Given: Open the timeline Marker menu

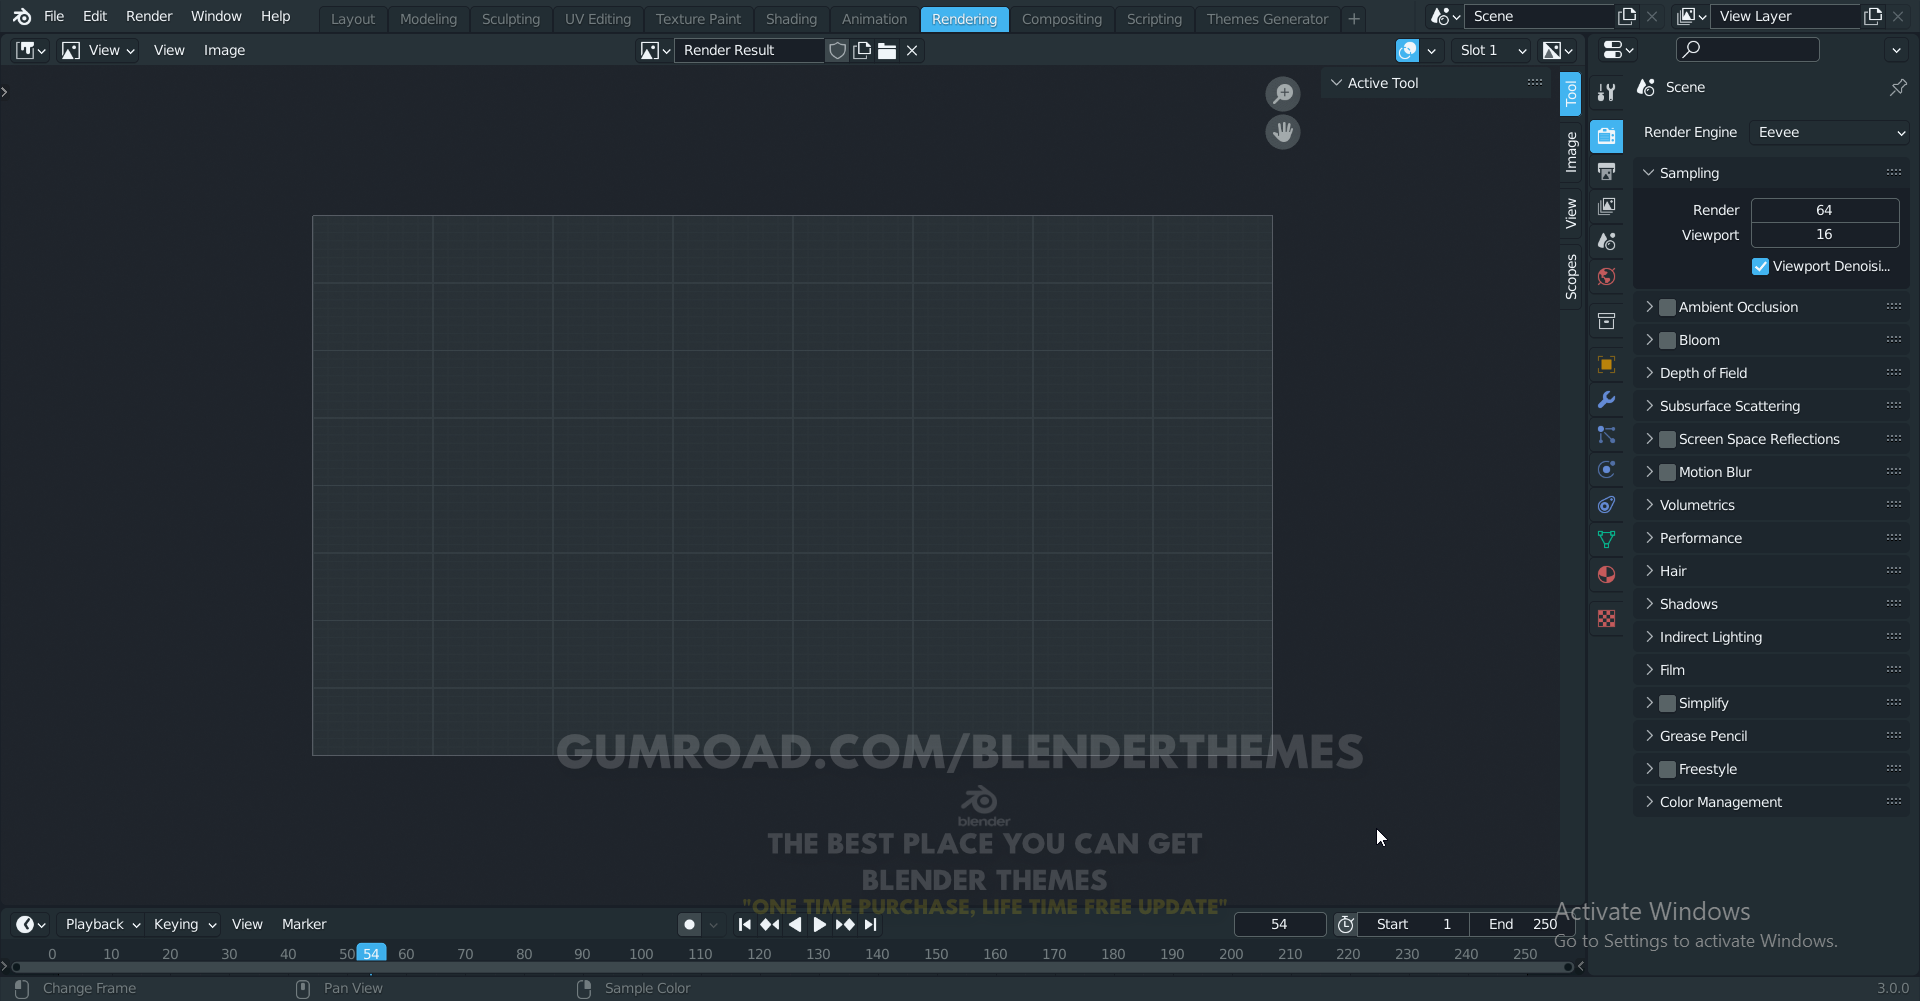Looking at the screenshot, I should tap(304, 925).
